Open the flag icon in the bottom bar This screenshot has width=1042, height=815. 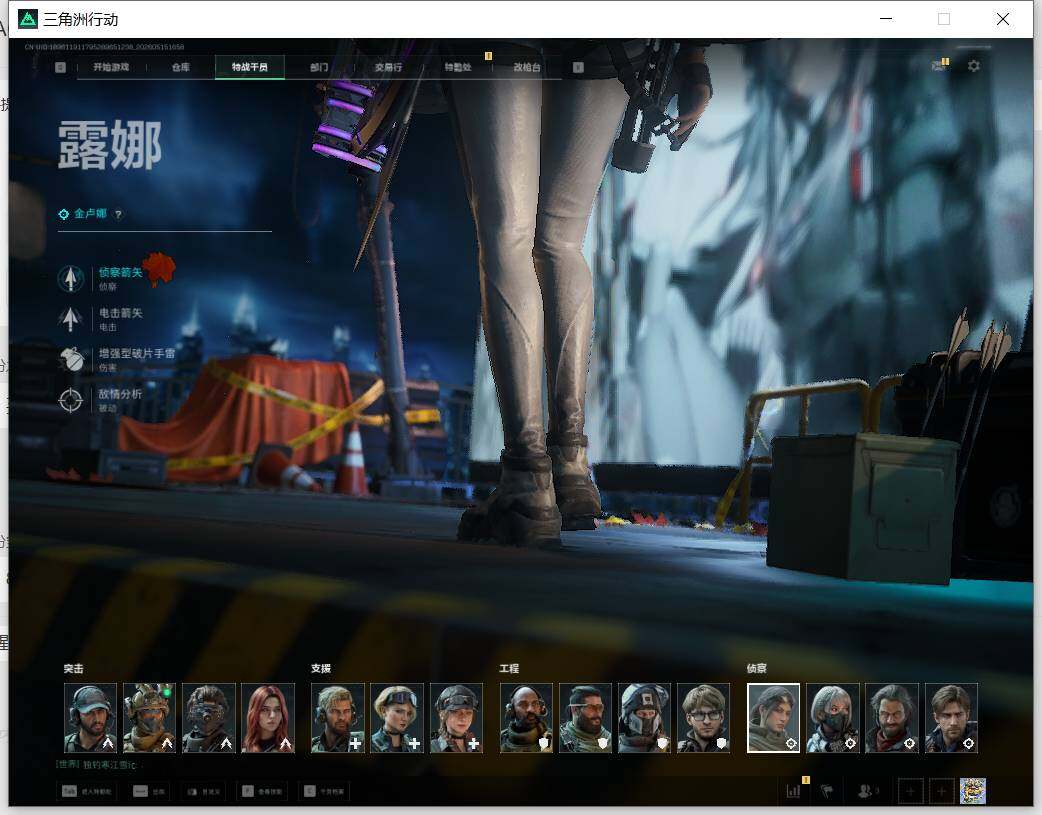[x=827, y=790]
